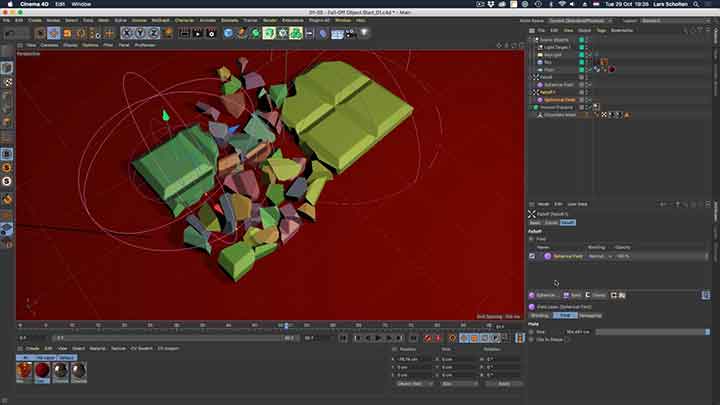Screen dimensions: 720x405
Task: Open the Layout dropdown
Action: pos(673,21)
